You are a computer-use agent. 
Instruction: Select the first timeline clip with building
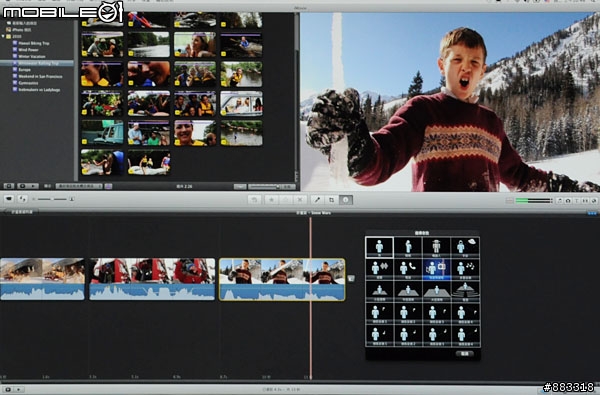(42, 279)
